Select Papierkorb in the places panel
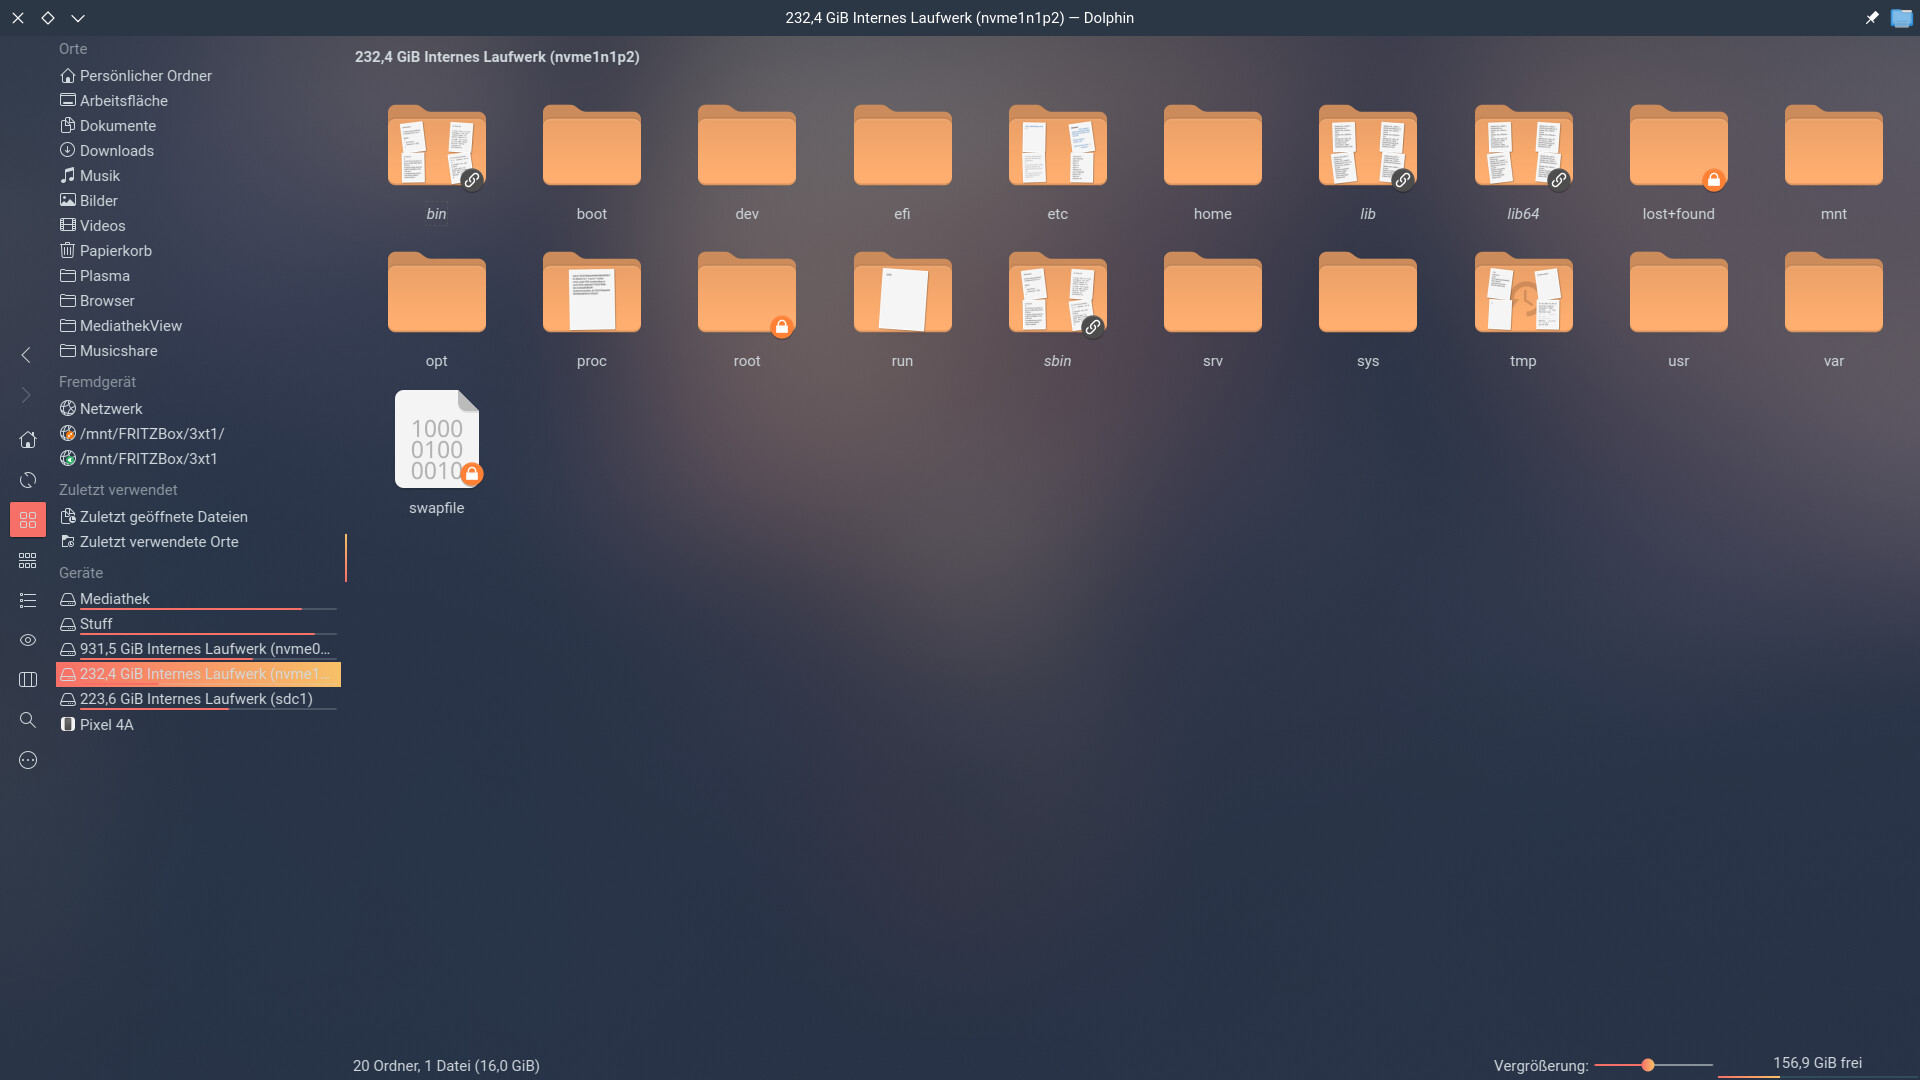The width and height of the screenshot is (1920, 1080). coord(115,251)
